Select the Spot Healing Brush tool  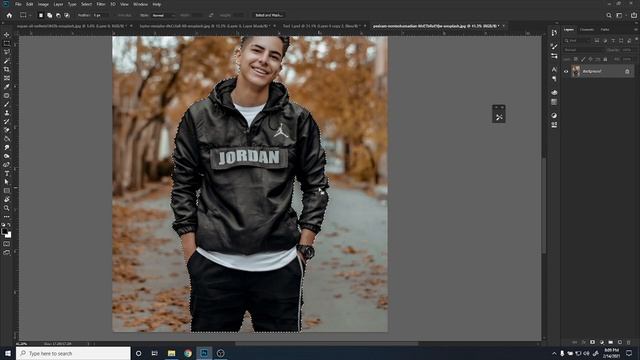pos(7,96)
